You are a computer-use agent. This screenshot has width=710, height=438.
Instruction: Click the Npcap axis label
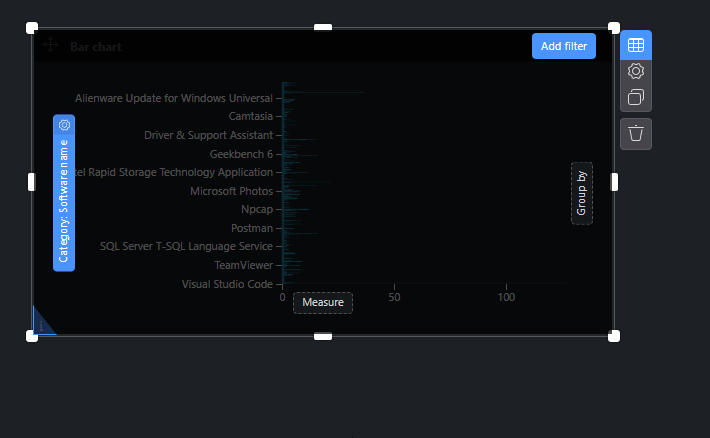pos(257,210)
